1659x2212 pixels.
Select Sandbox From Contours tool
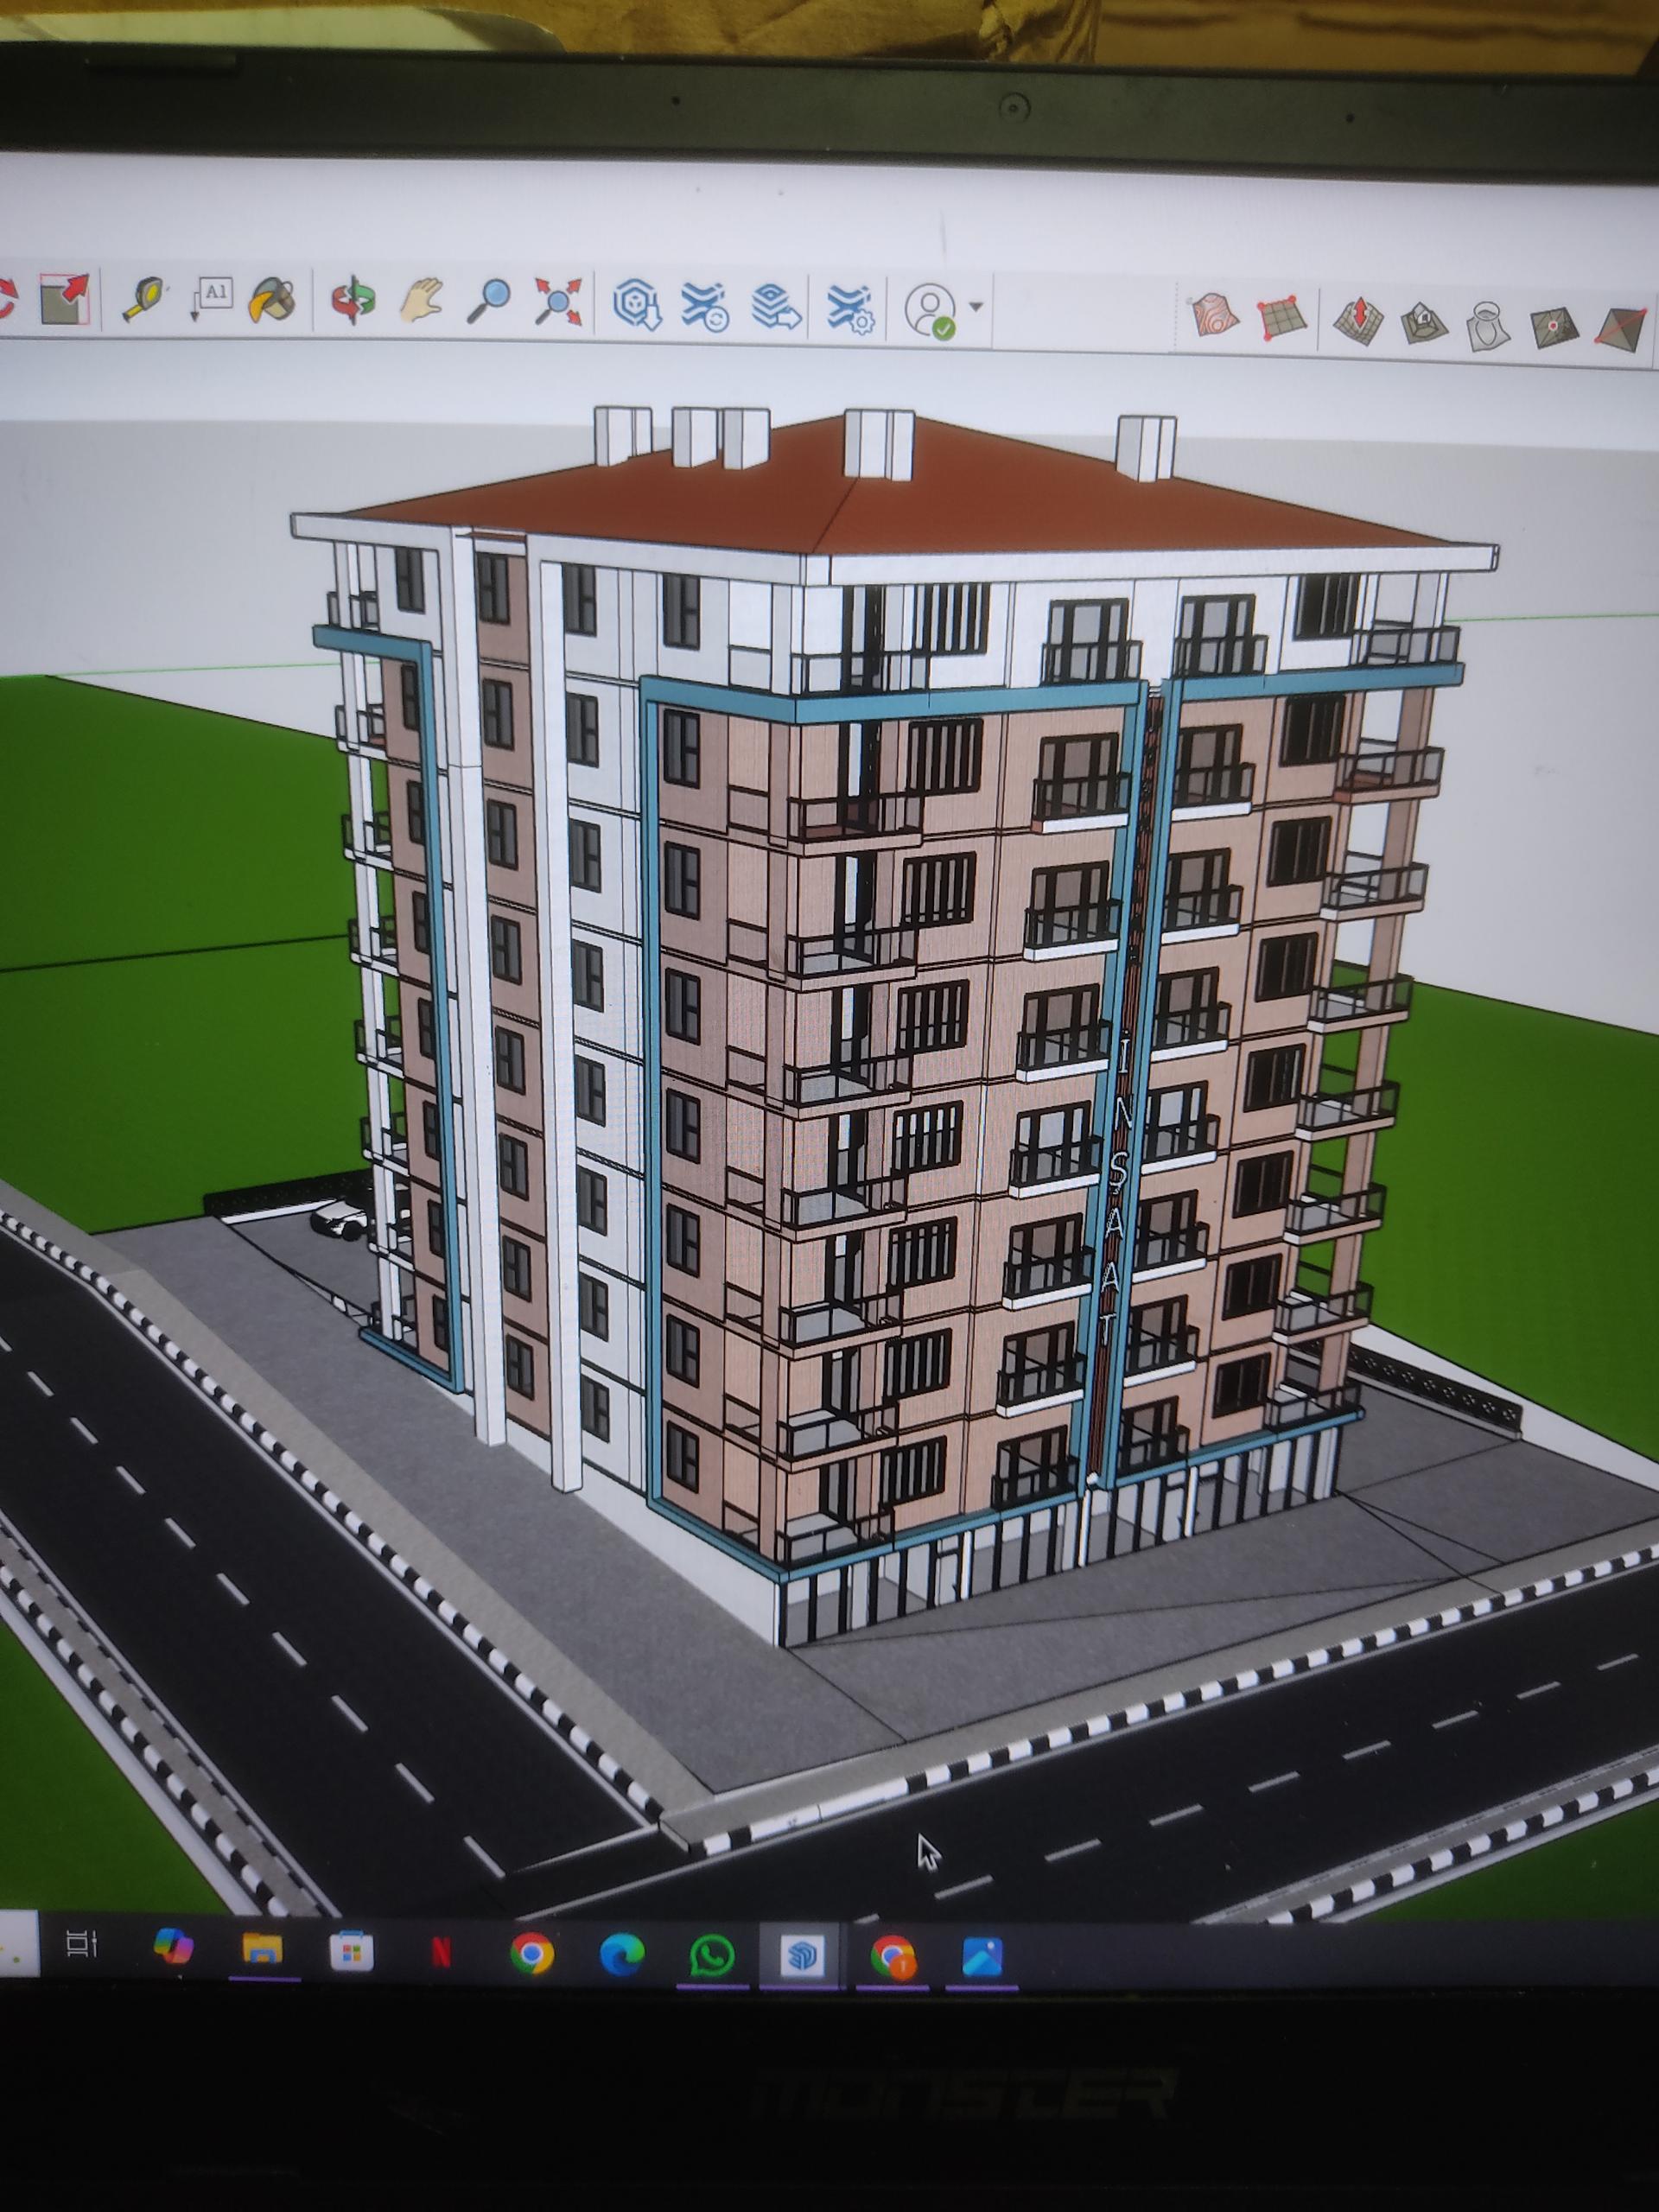coord(1214,316)
